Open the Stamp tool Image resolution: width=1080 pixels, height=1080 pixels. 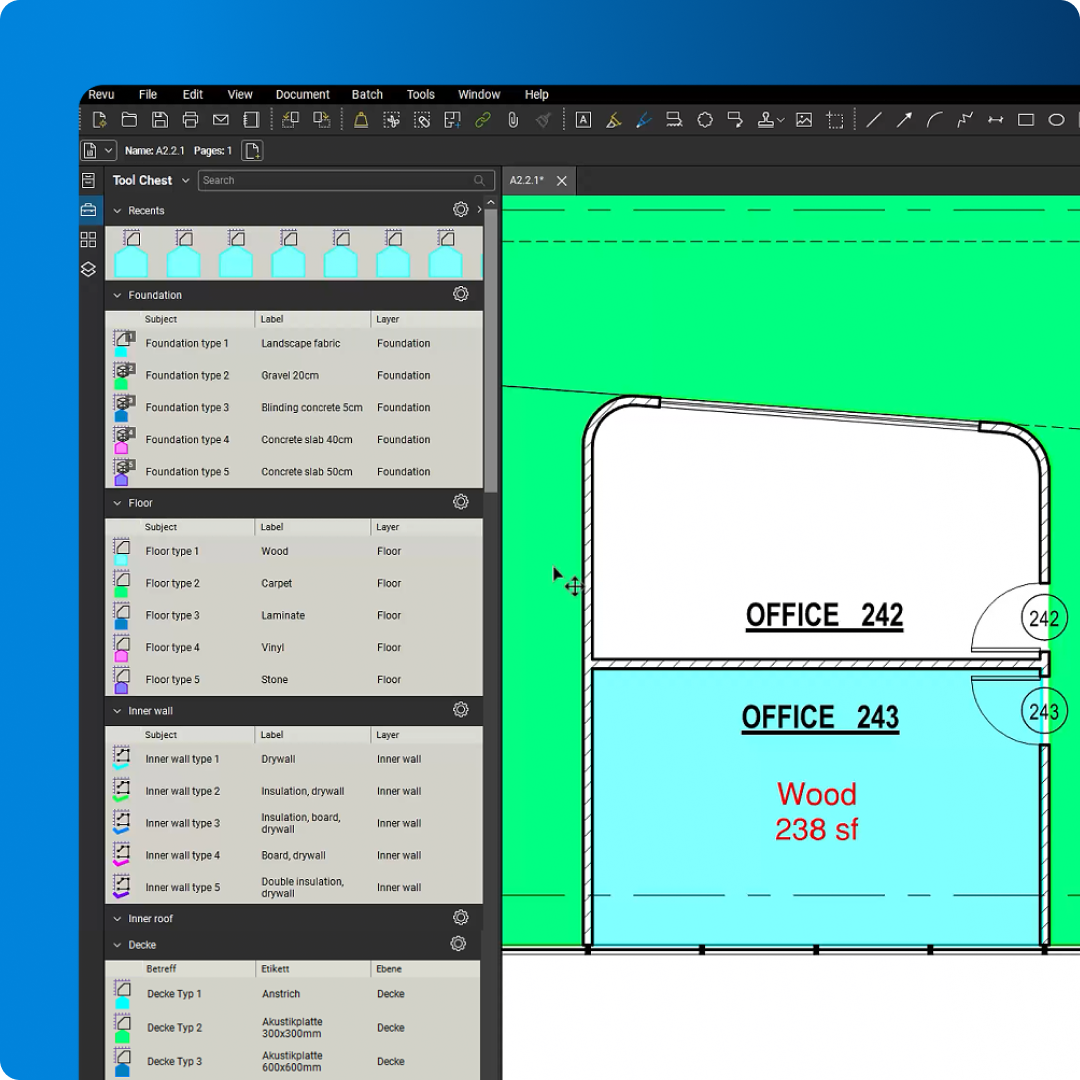tap(766, 119)
